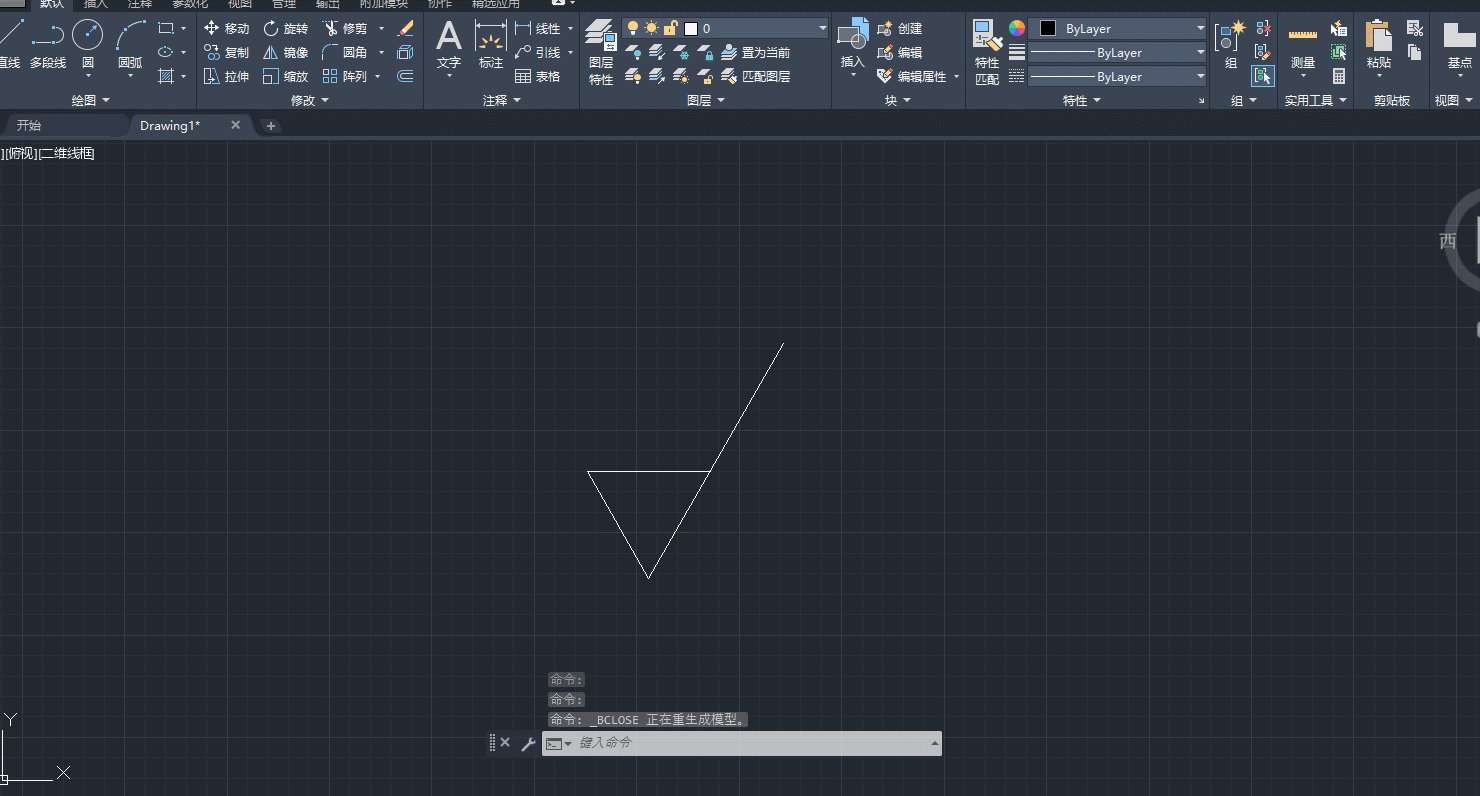Click the Leader (引线) button

tap(537, 52)
